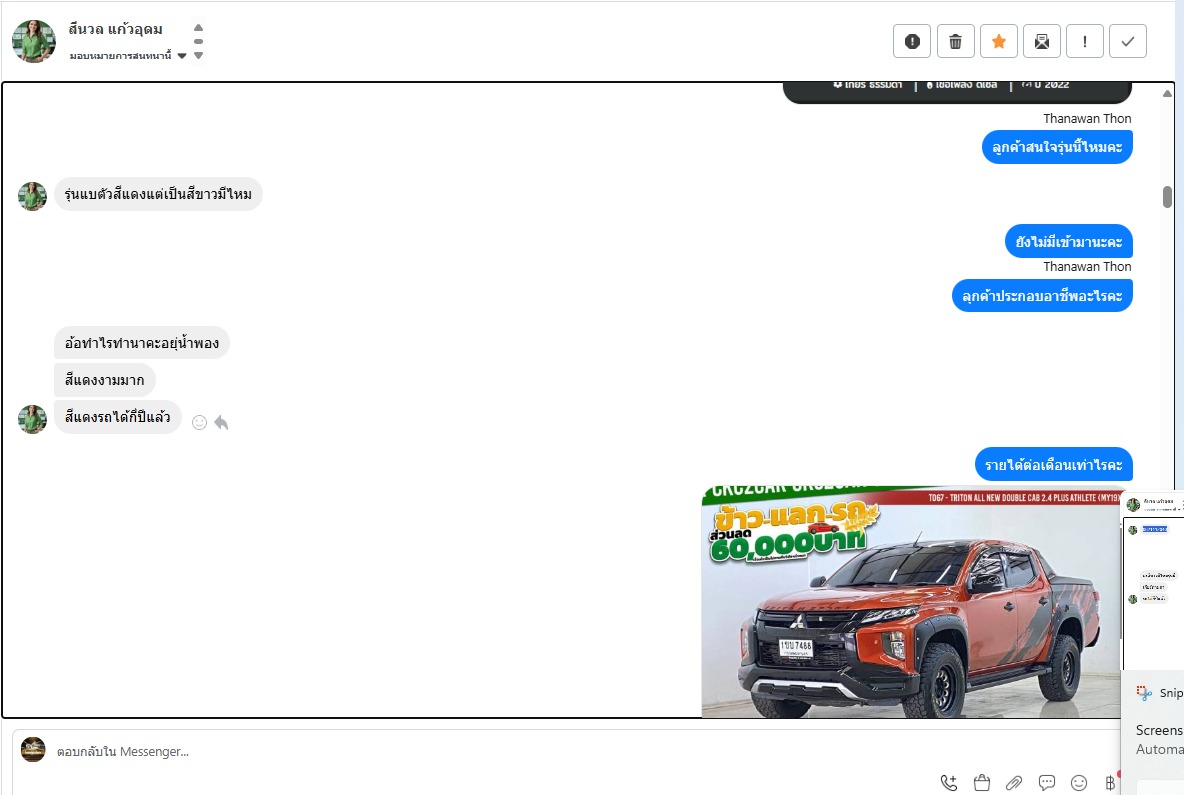Select the message สีแดงงามมาก
1184x795 pixels.
tap(105, 380)
